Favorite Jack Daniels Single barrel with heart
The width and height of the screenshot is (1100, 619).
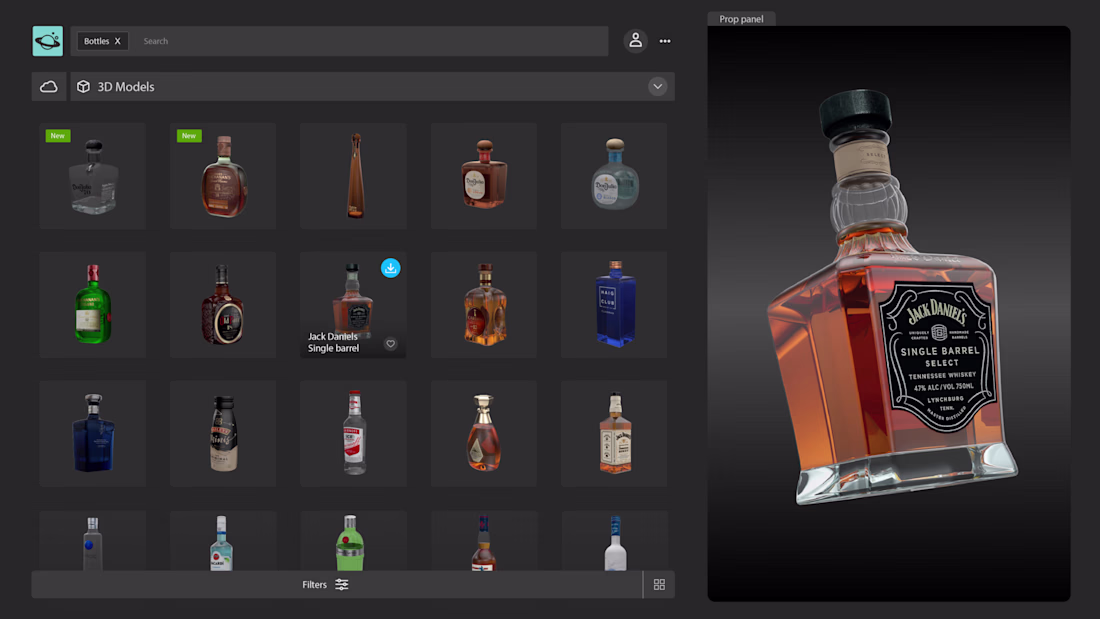(391, 344)
